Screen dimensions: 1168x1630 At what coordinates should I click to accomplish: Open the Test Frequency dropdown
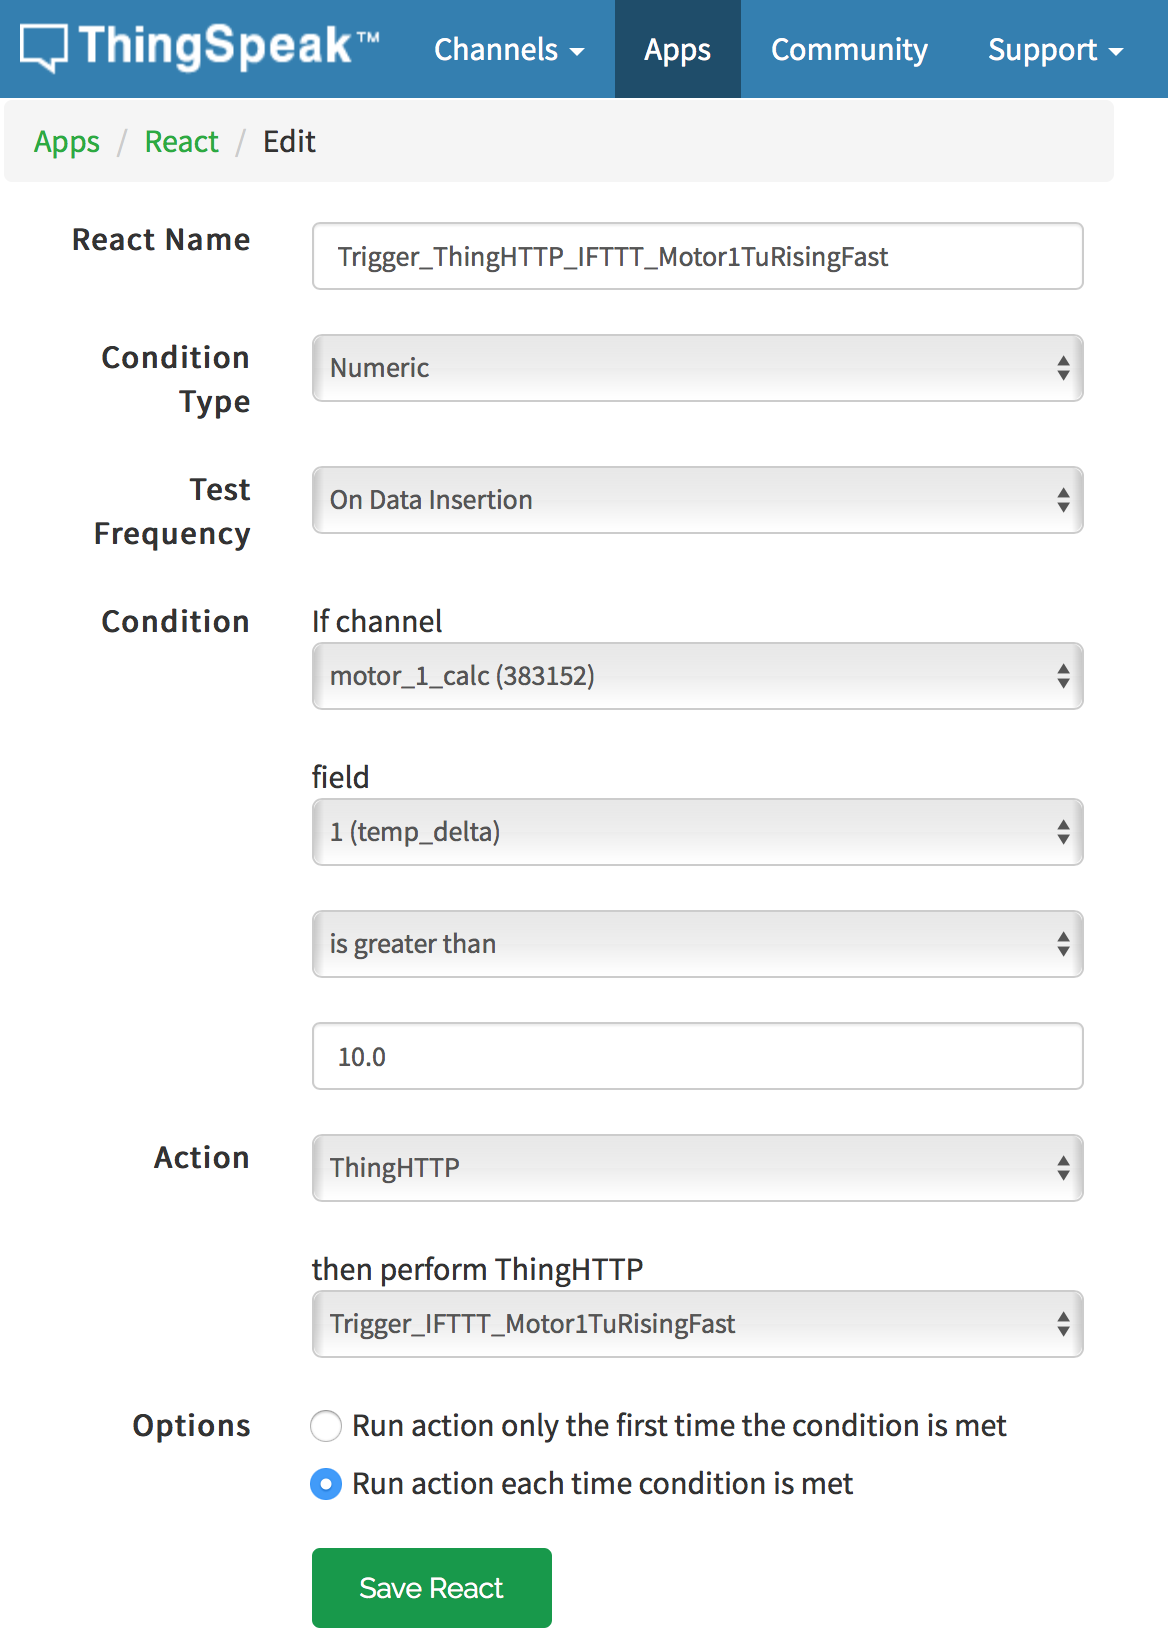[697, 500]
